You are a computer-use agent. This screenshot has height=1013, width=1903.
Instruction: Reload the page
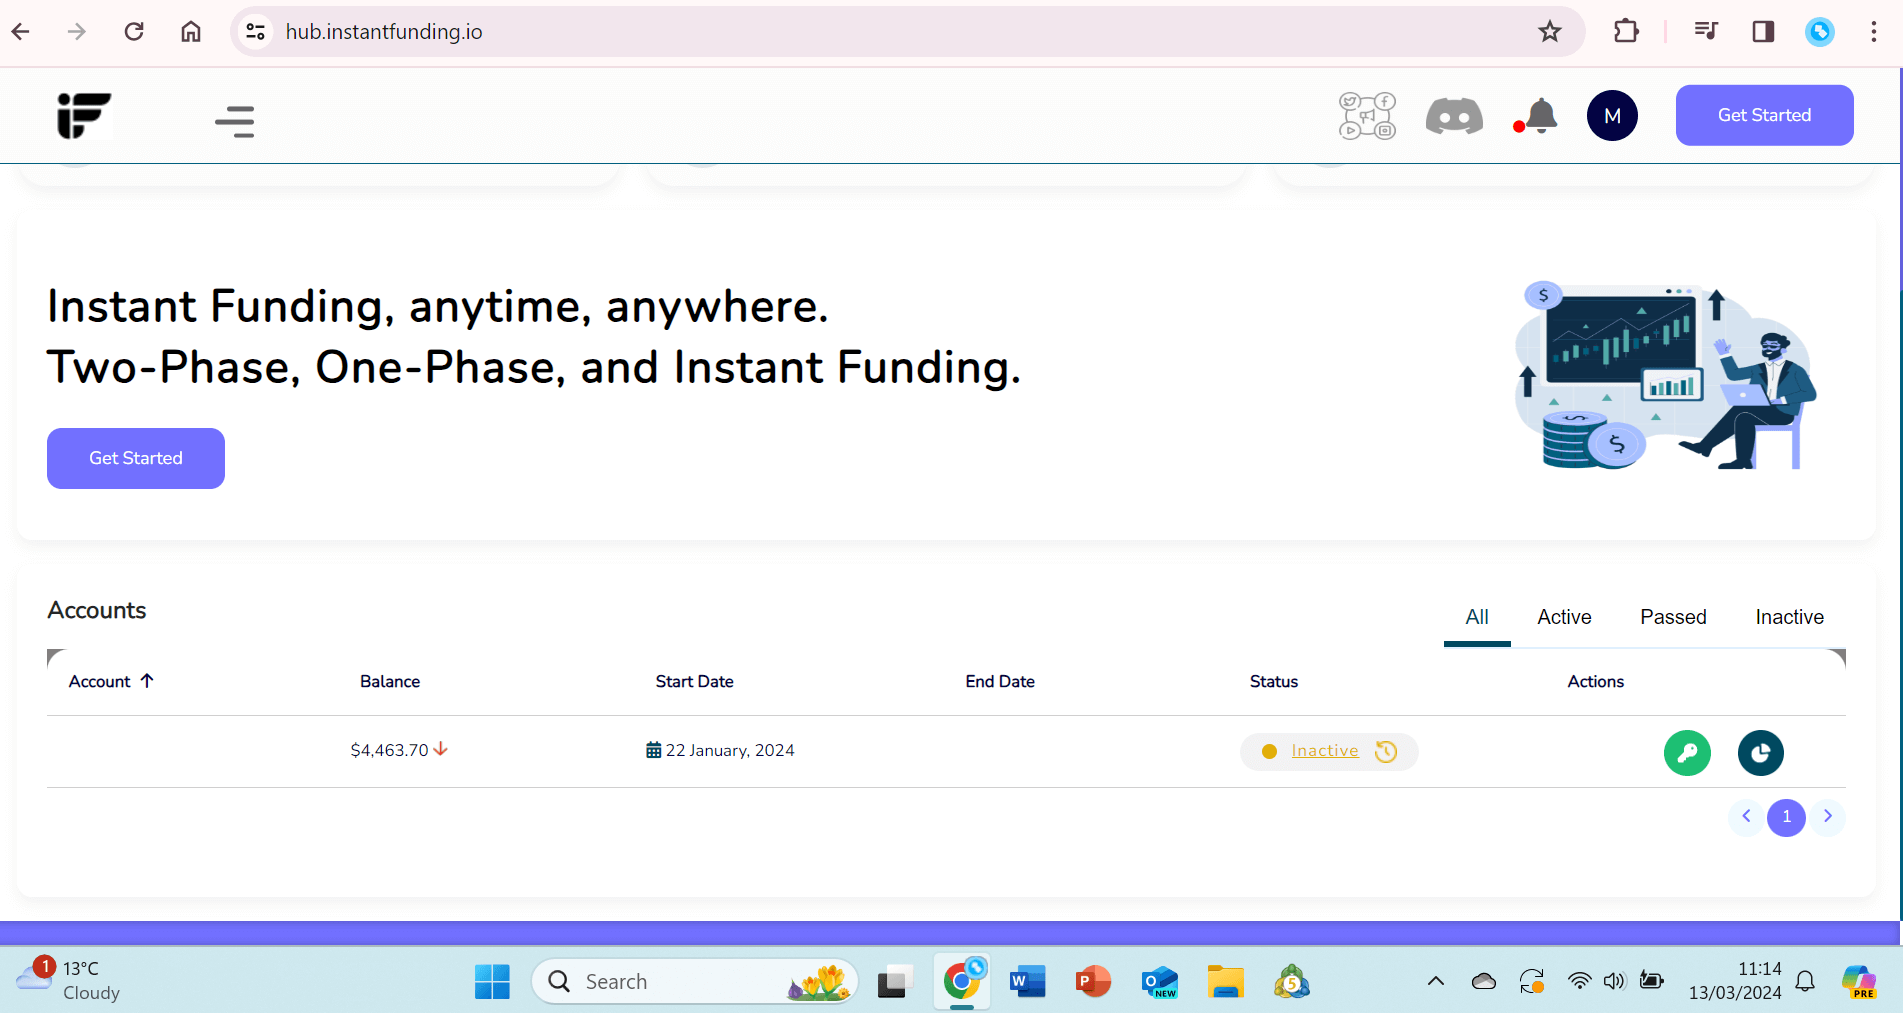pyautogui.click(x=134, y=32)
